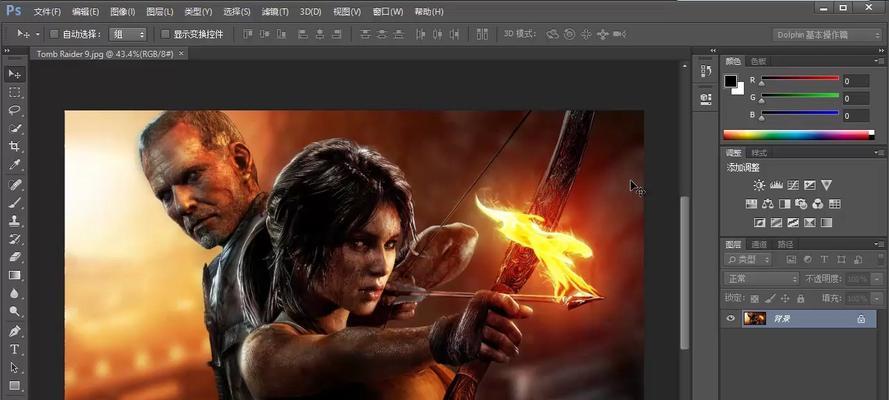
Task: Toggle type layer filter T icon
Action: (x=824, y=259)
